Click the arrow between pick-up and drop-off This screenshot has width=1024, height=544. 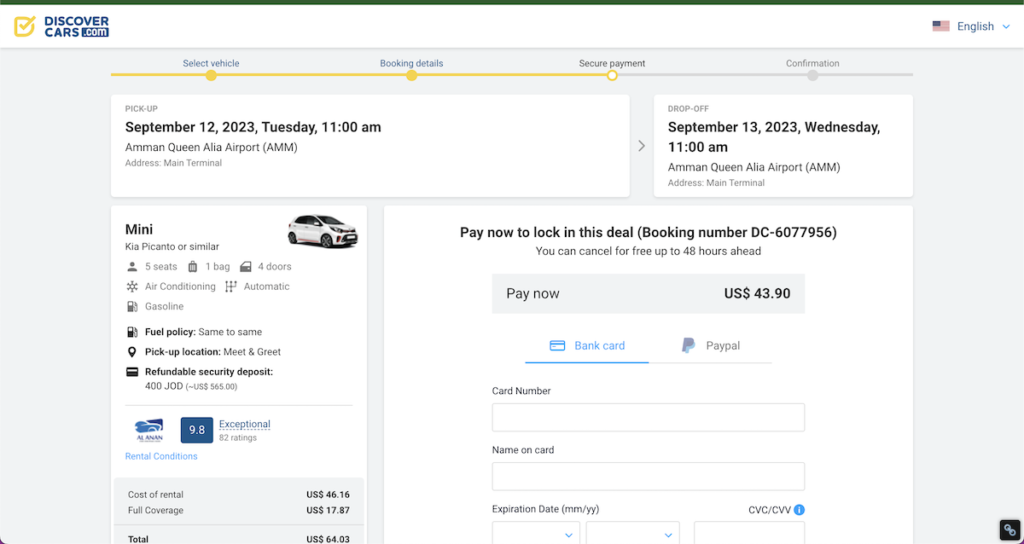coord(641,146)
